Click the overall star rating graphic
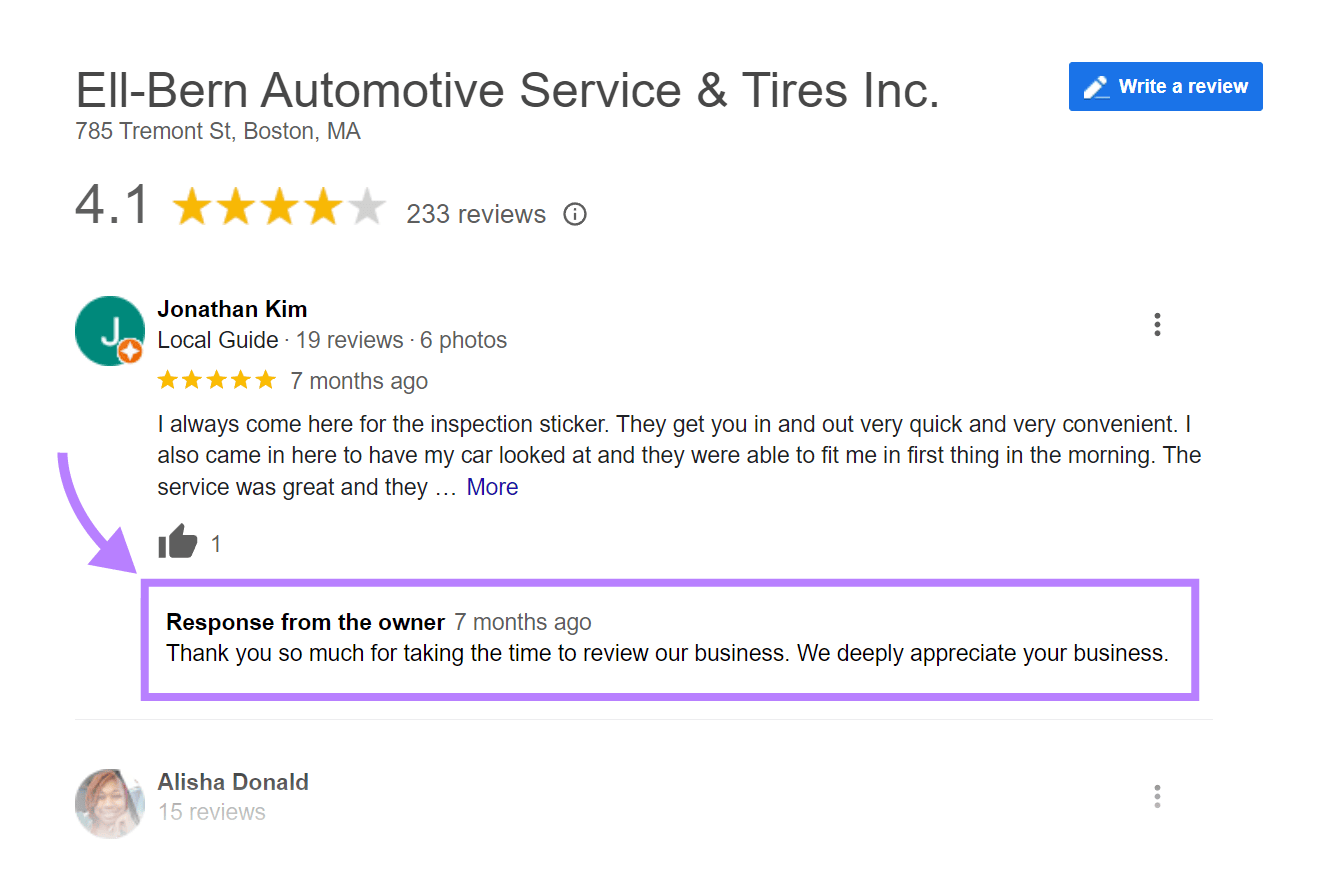The image size is (1341, 894). click(279, 207)
